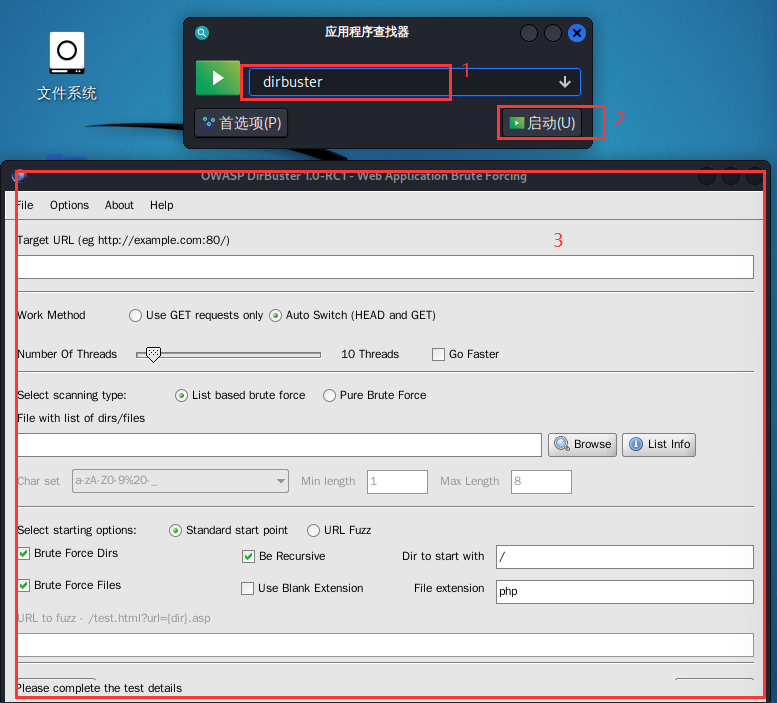This screenshot has width=777, height=703.
Task: Select Pure Brute Force radio
Action: pyautogui.click(x=329, y=395)
